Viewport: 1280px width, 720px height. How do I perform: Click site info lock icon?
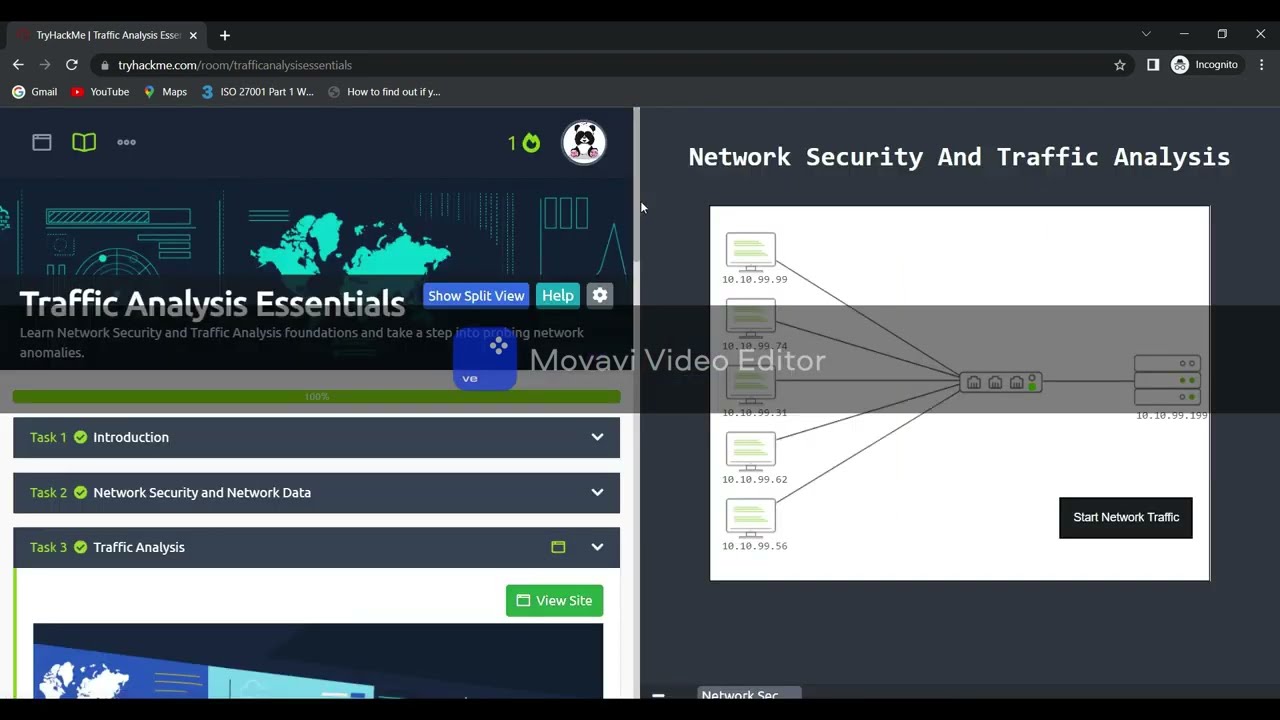click(104, 65)
